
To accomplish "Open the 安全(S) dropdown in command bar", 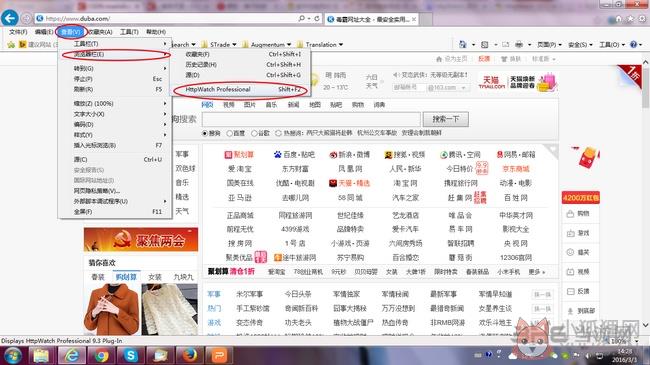I will pyautogui.click(x=580, y=44).
